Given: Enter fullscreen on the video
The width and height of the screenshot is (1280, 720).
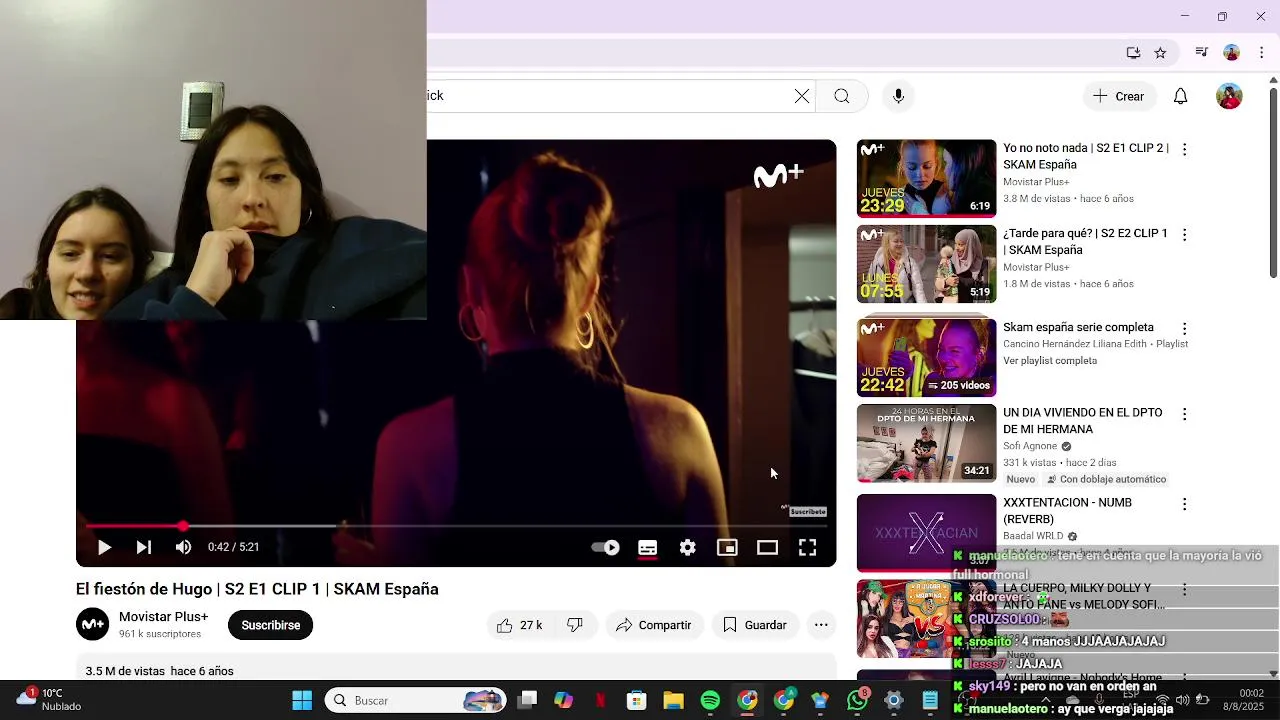Looking at the screenshot, I should (807, 547).
